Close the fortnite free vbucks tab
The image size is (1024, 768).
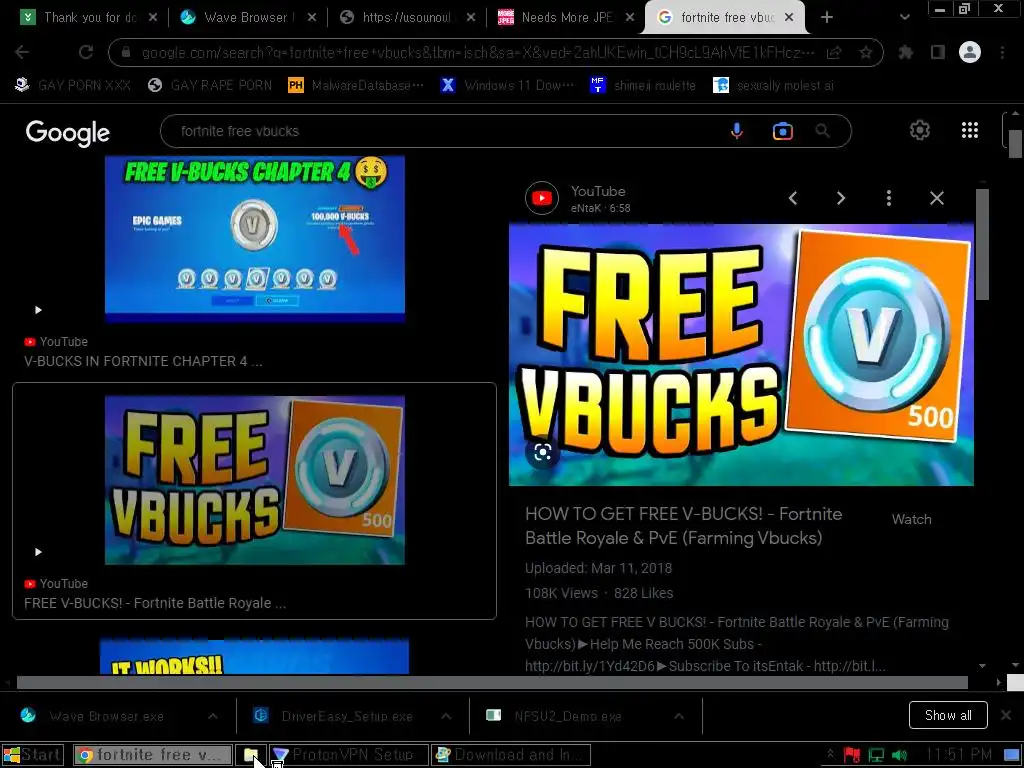coord(789,18)
